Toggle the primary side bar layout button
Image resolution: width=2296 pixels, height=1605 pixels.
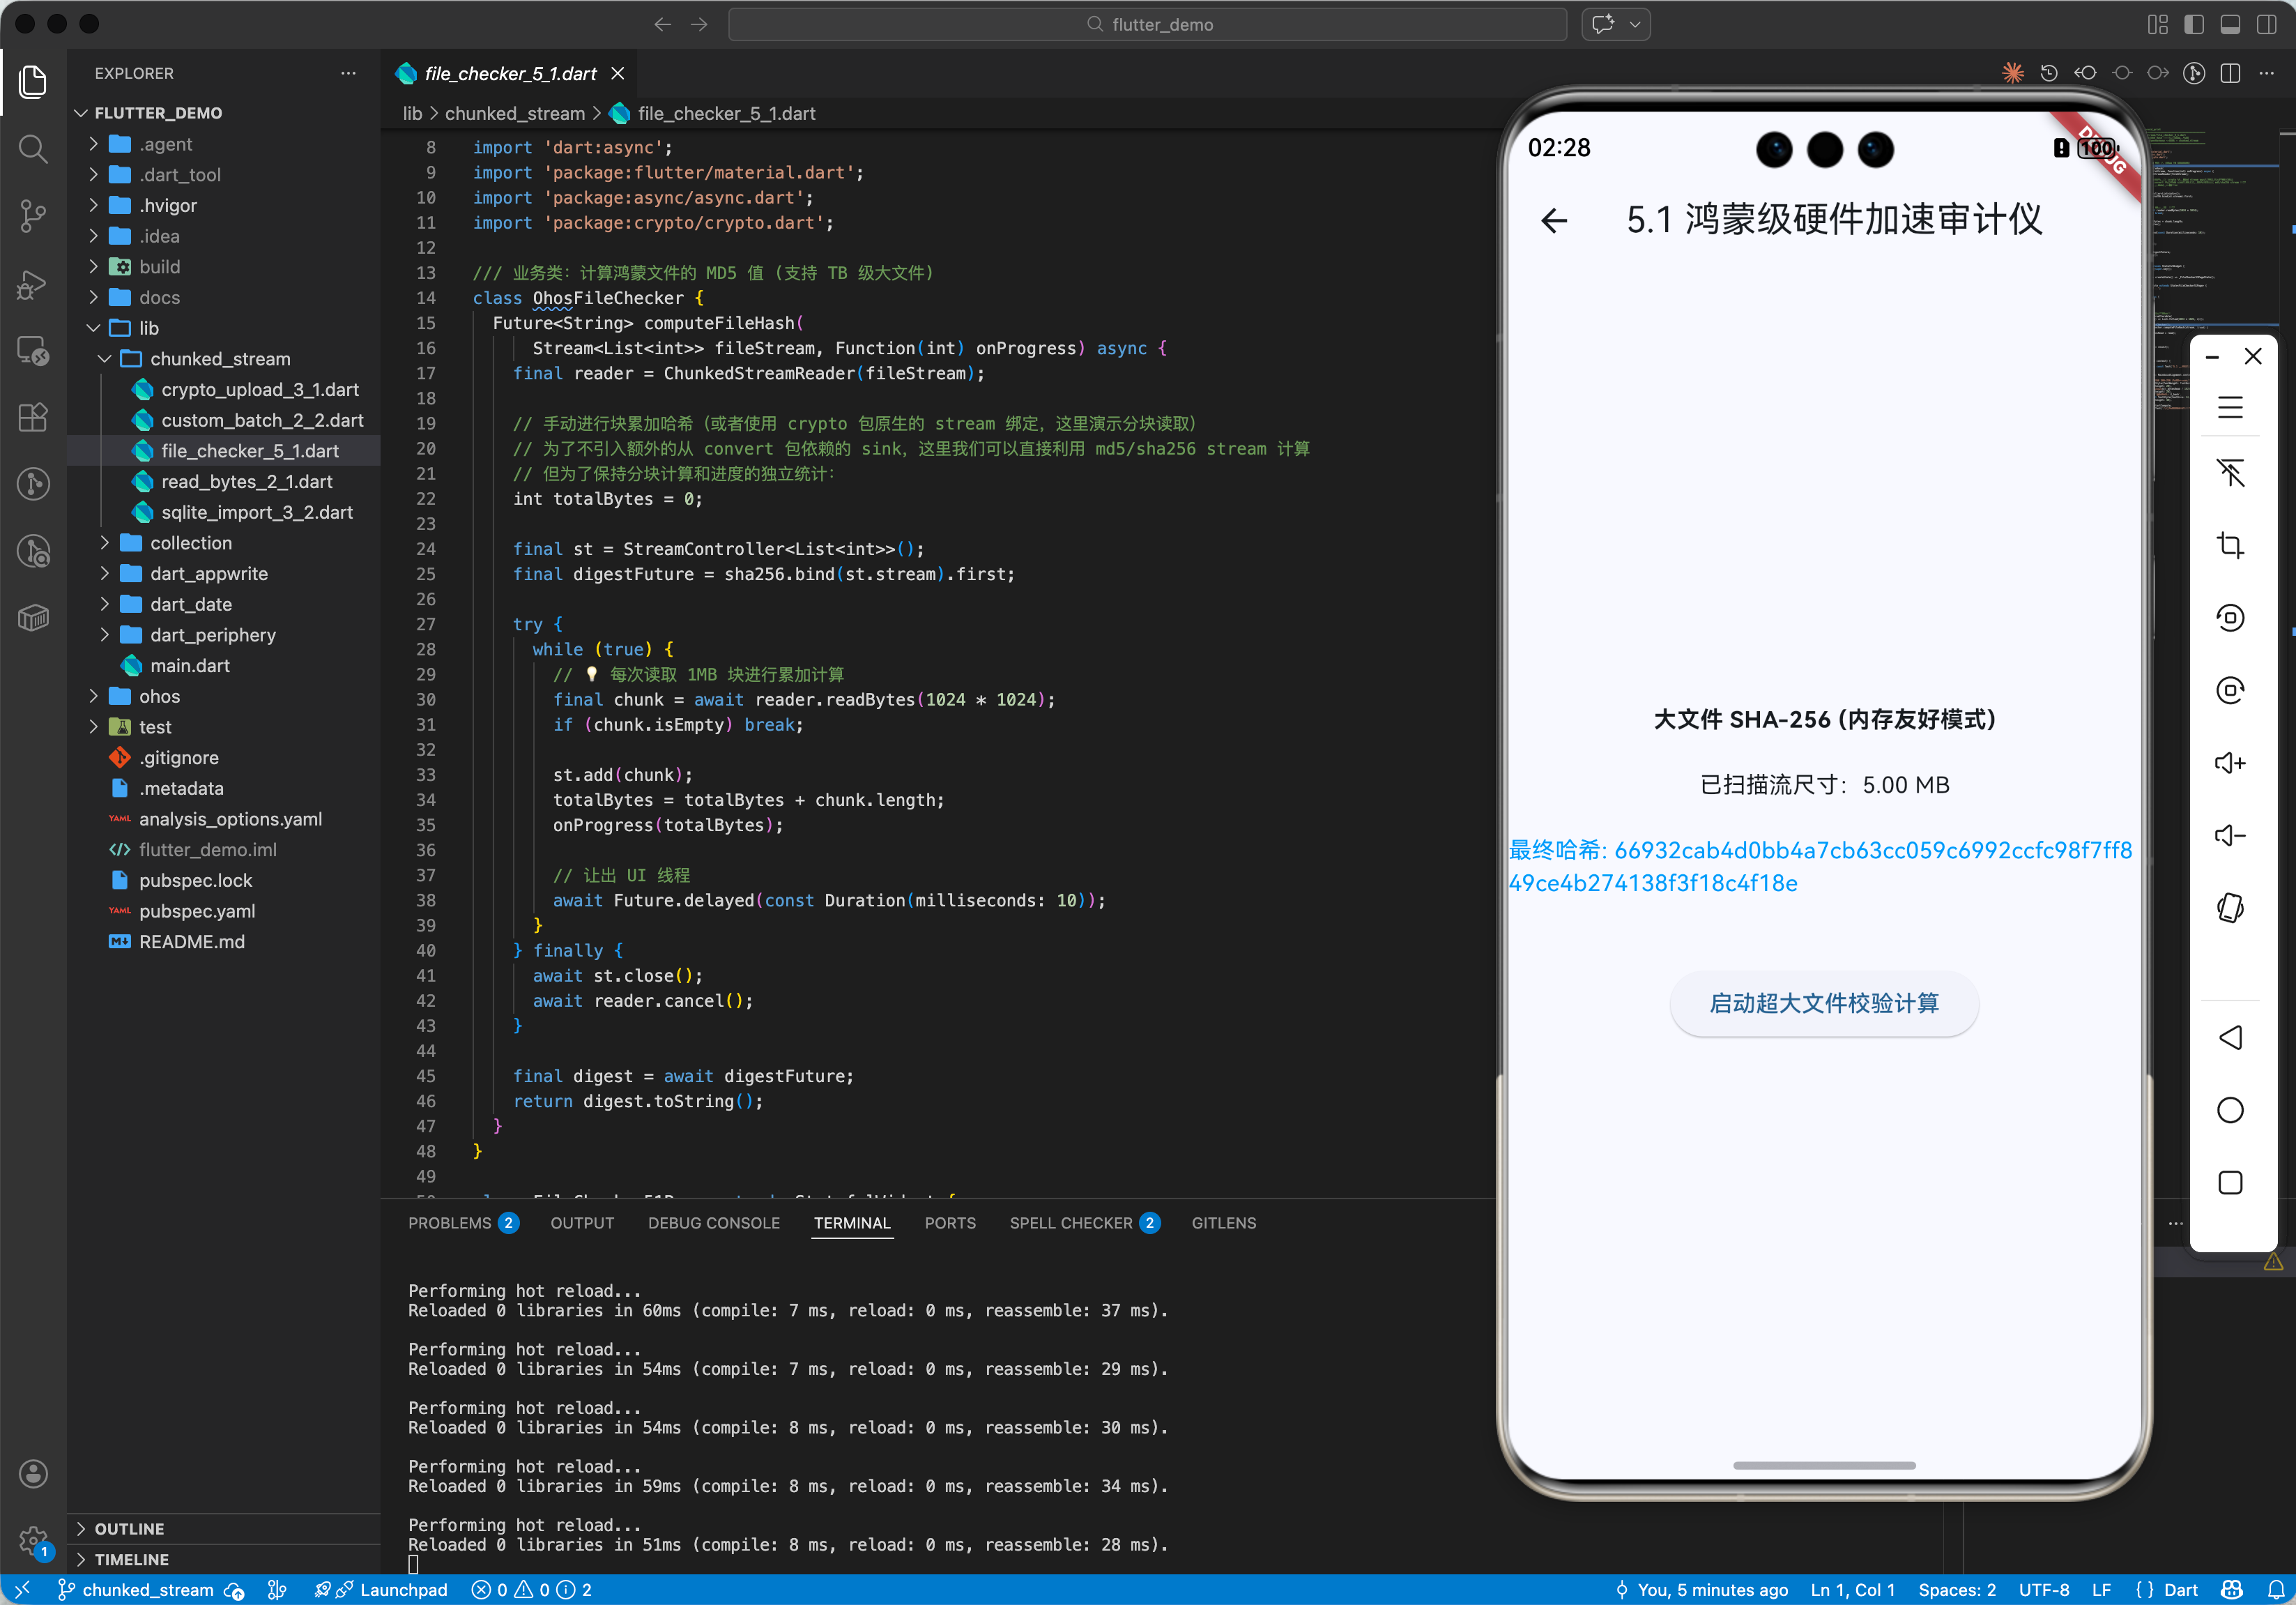coord(2193,24)
